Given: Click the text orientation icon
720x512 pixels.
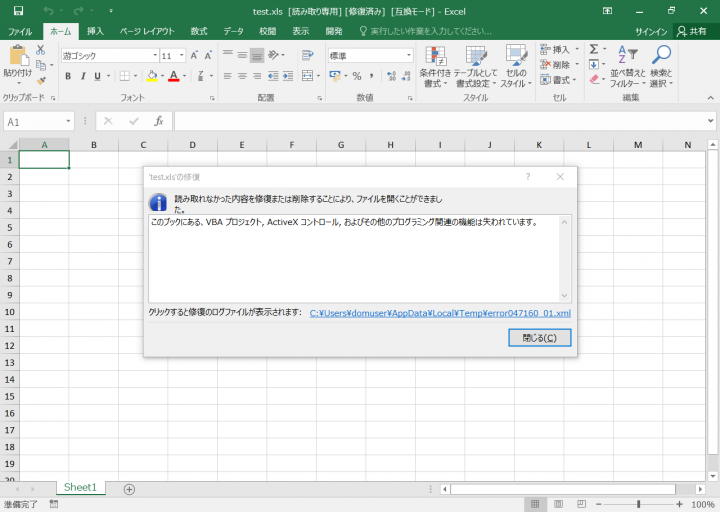Looking at the screenshot, I should 274,55.
